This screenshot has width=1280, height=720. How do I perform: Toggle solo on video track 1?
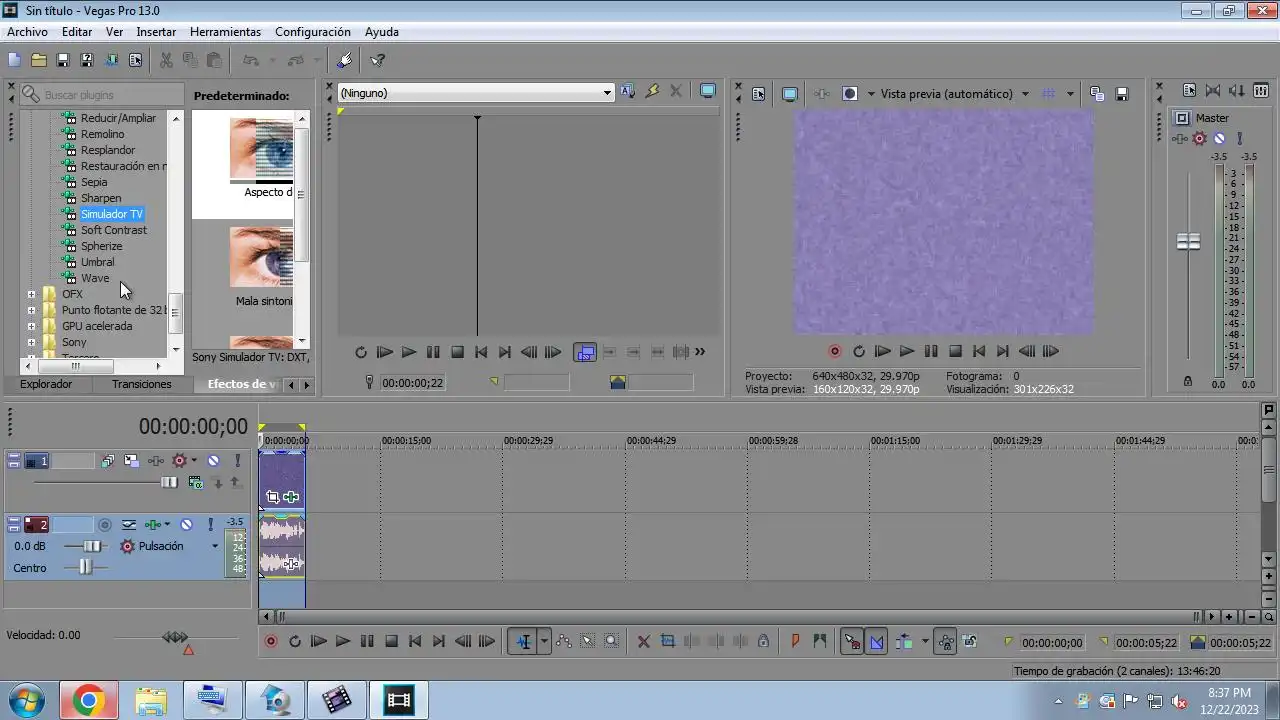[237, 461]
